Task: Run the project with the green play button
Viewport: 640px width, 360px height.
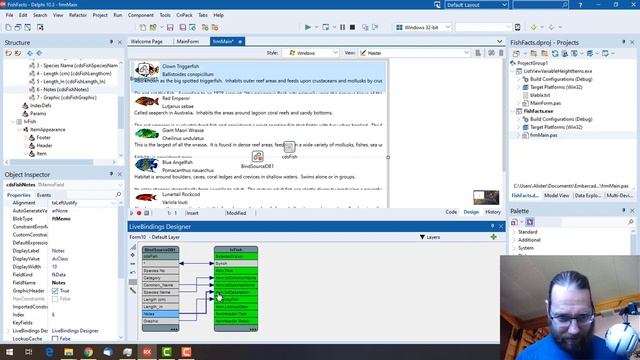Action: click(308, 27)
